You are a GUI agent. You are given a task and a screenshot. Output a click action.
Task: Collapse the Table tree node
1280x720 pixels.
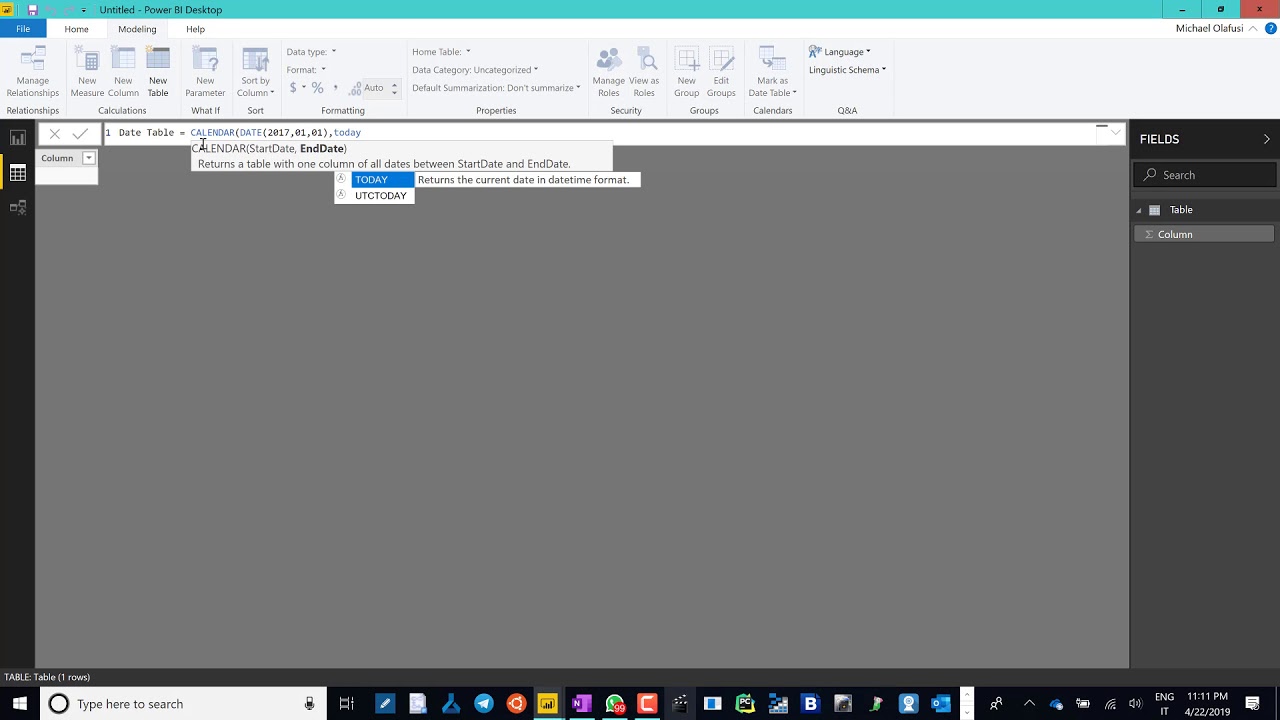(x=1138, y=210)
